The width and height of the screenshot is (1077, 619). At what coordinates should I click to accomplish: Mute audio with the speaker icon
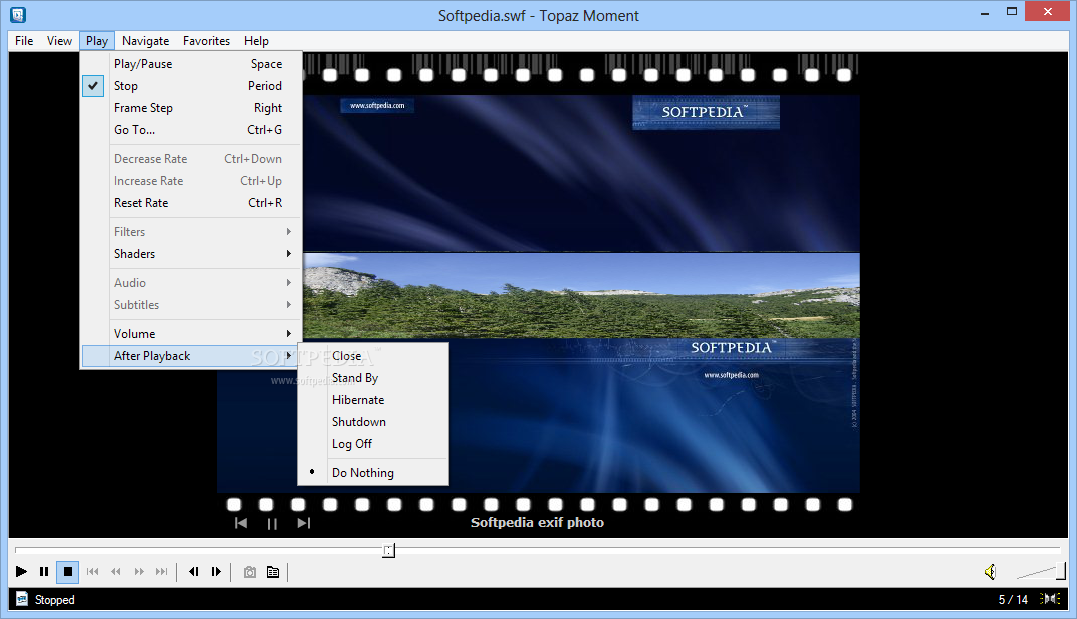pyautogui.click(x=990, y=572)
